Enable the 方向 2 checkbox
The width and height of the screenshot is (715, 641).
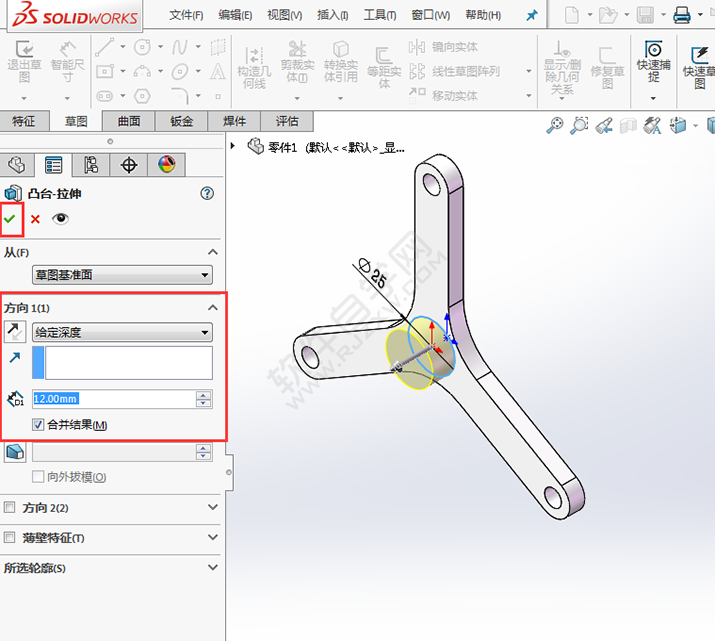point(10,507)
